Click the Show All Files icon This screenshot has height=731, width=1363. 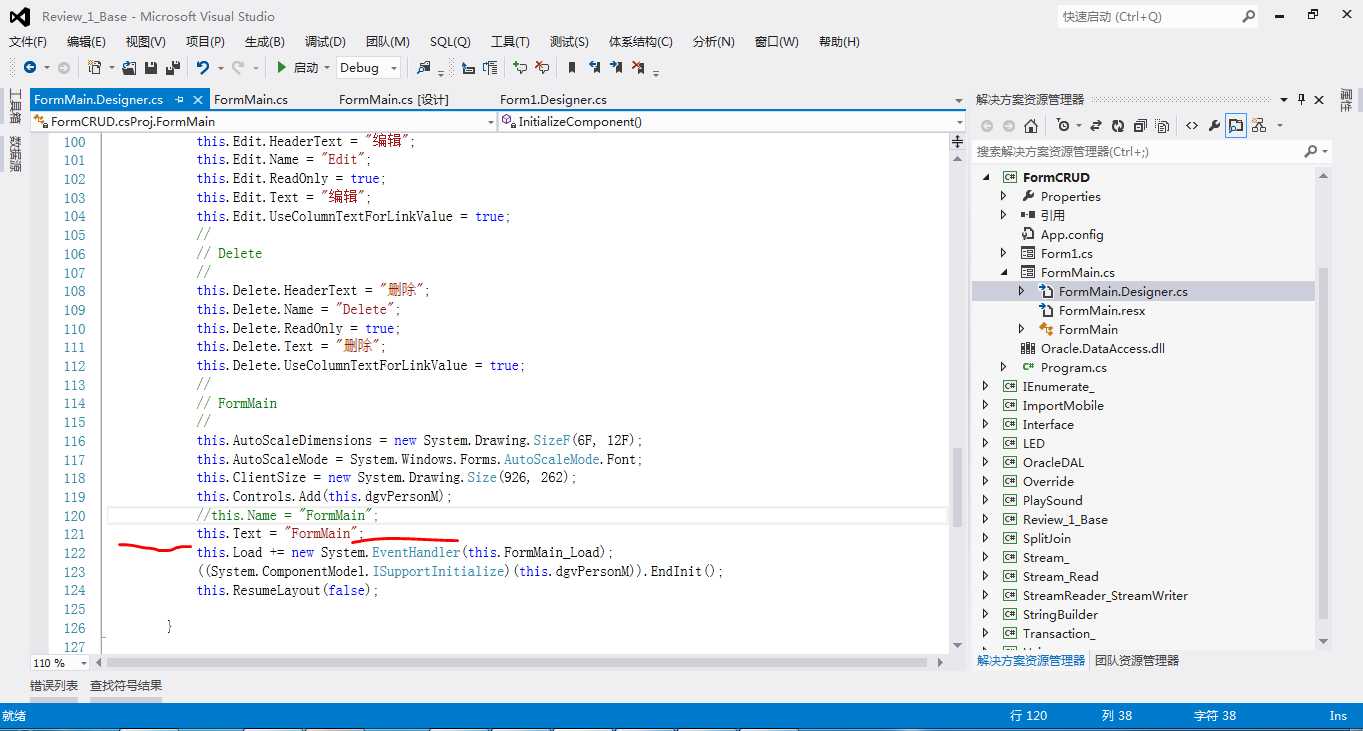[1162, 126]
